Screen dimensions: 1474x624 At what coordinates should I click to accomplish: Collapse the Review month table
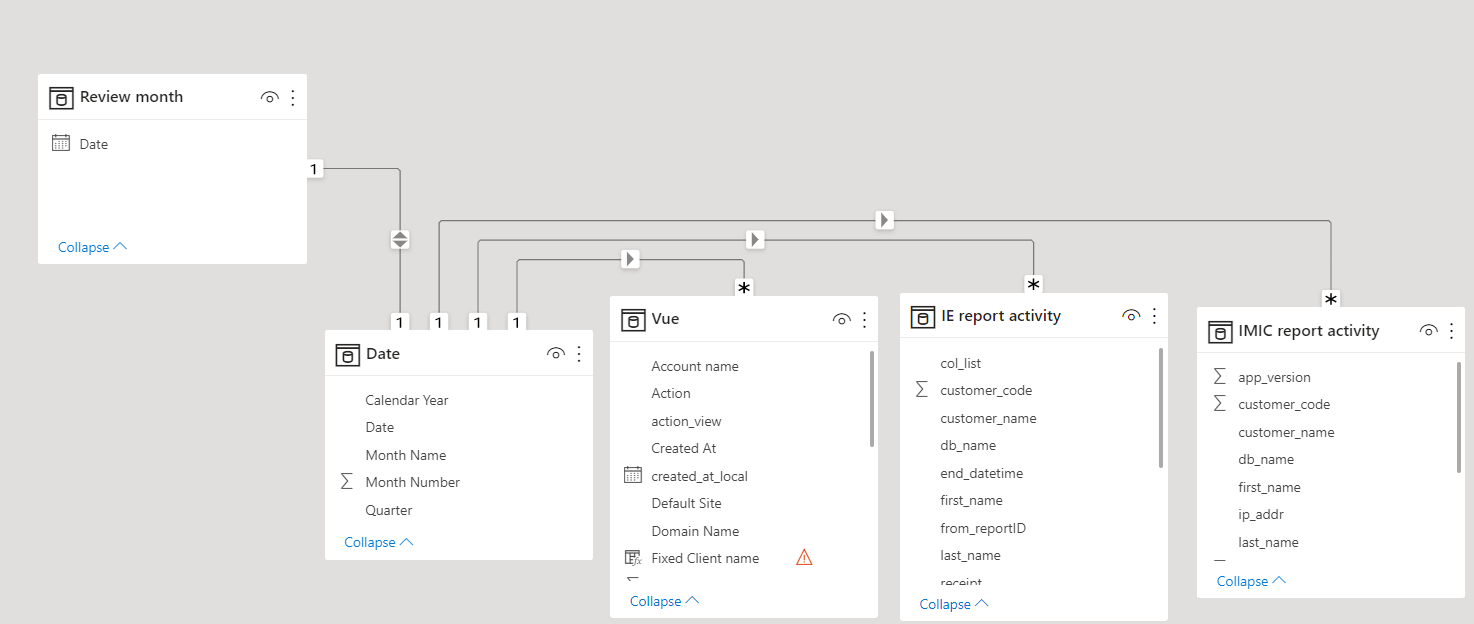coord(92,247)
